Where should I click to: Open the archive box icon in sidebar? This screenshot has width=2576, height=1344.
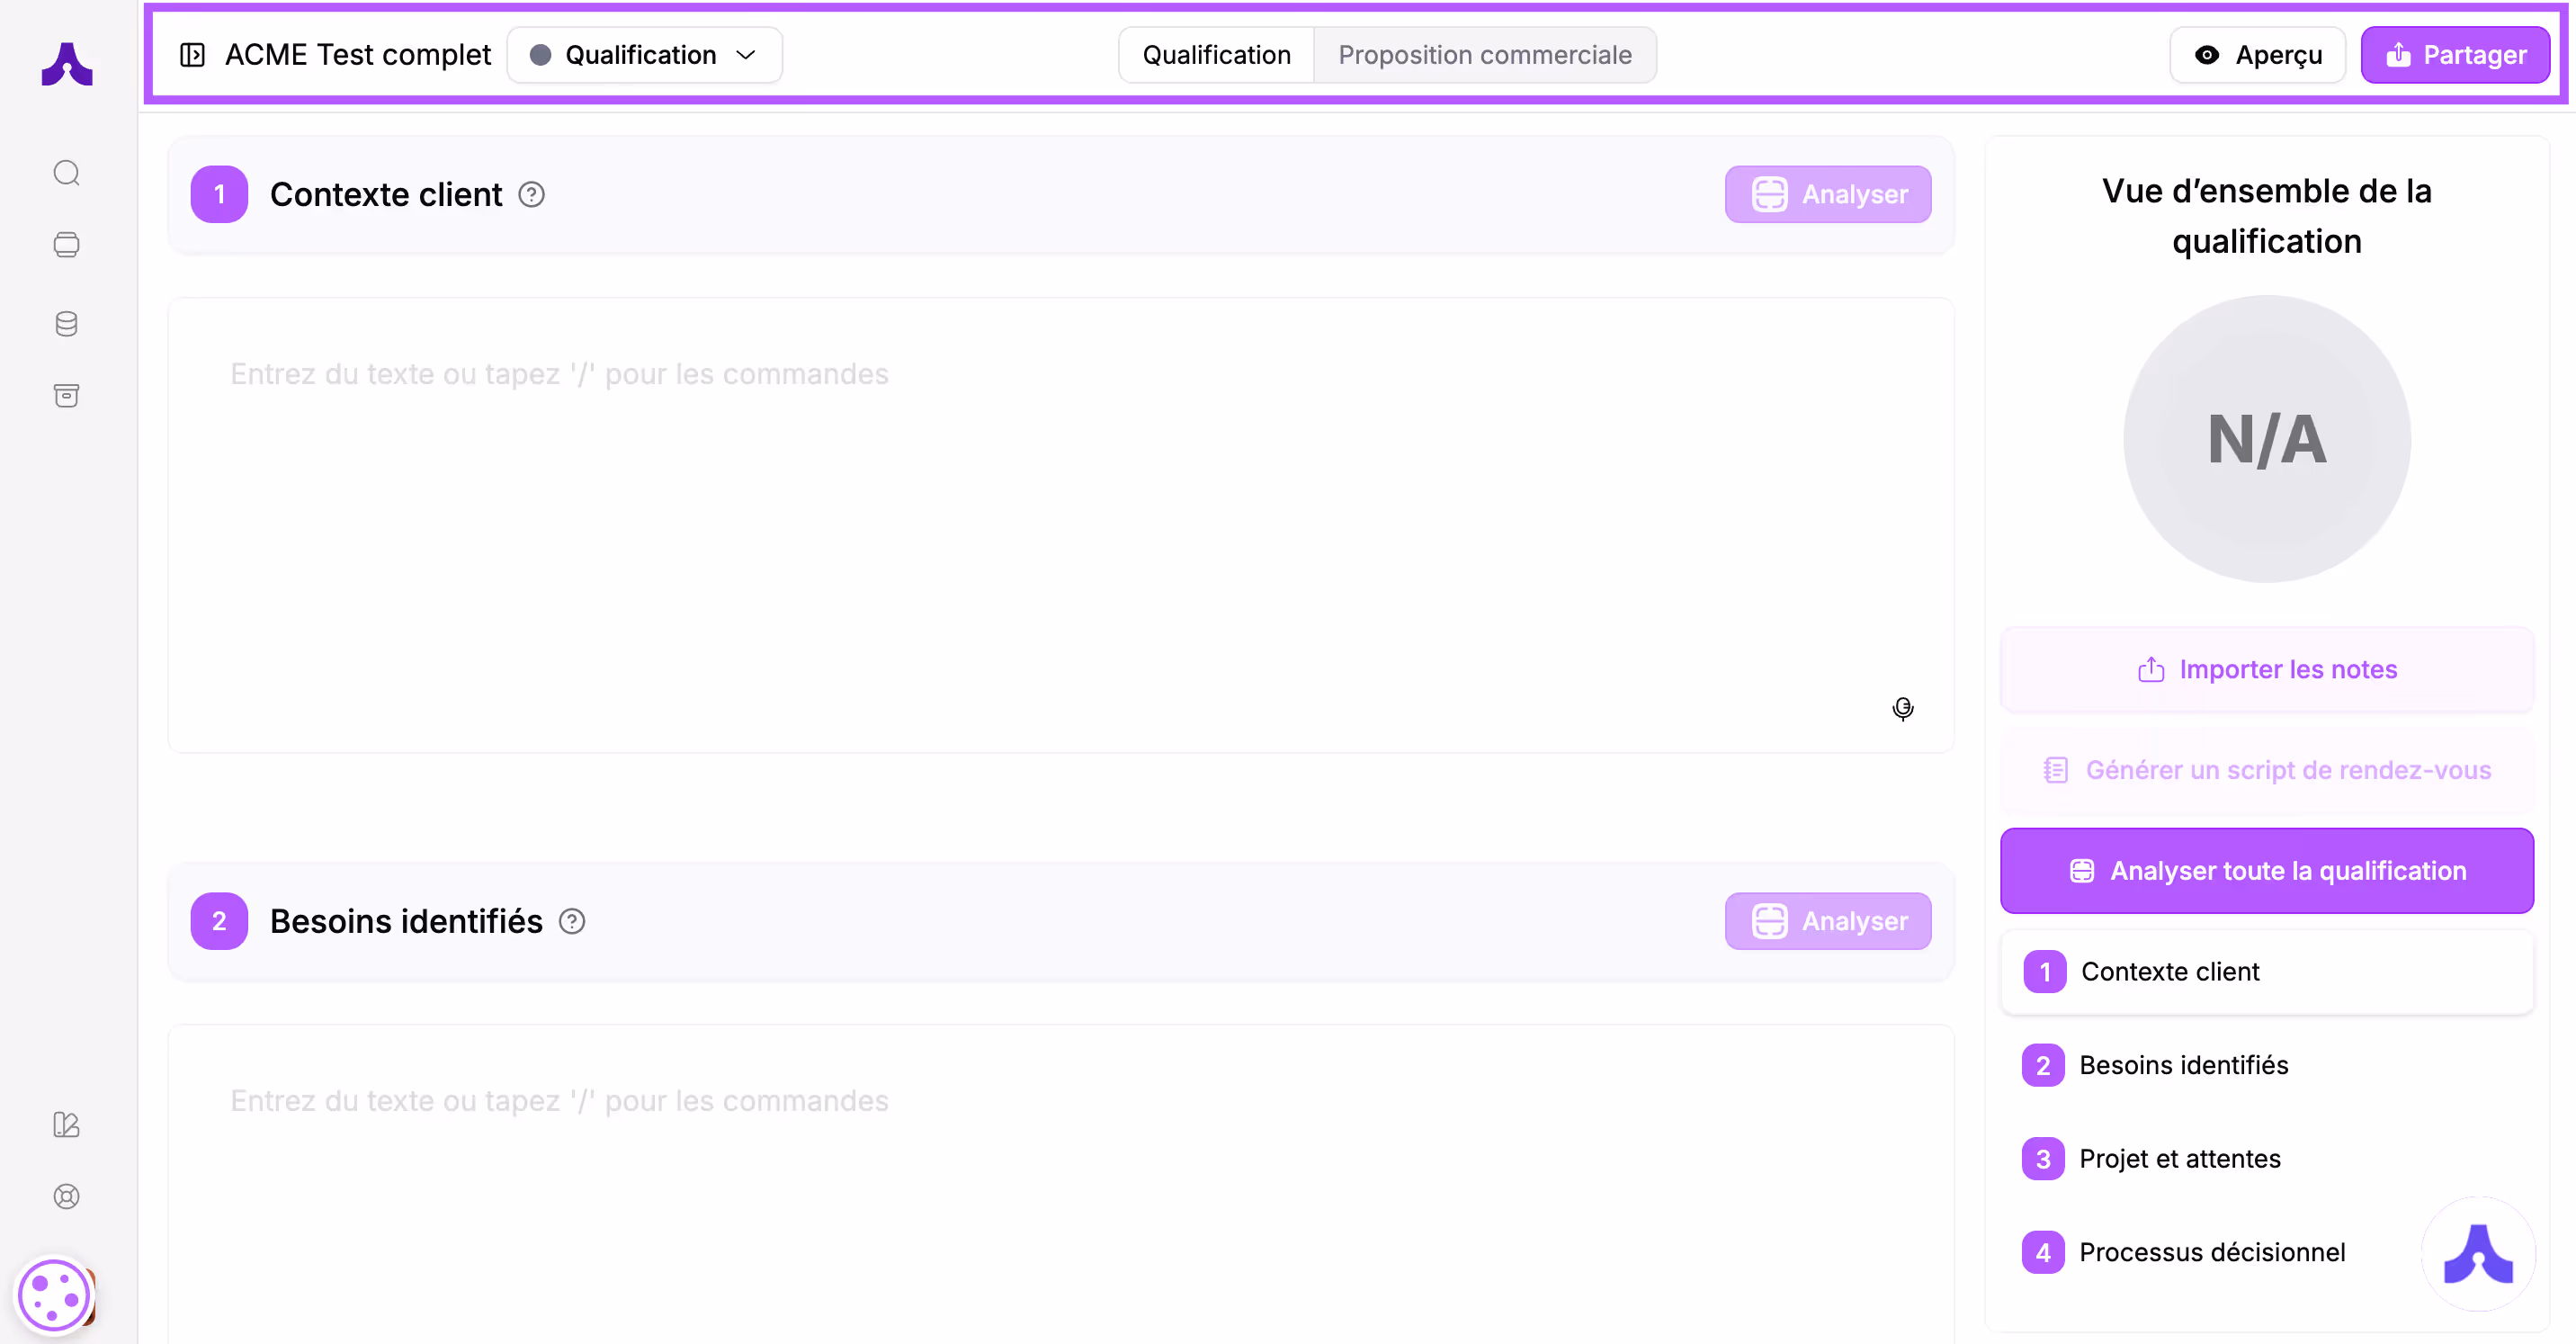[x=66, y=396]
